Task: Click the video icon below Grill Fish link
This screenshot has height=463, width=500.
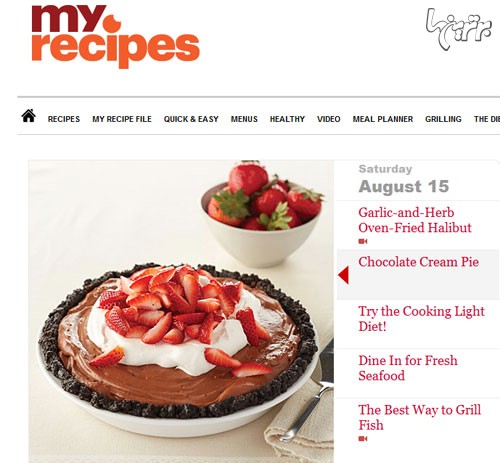Action: pos(363,439)
